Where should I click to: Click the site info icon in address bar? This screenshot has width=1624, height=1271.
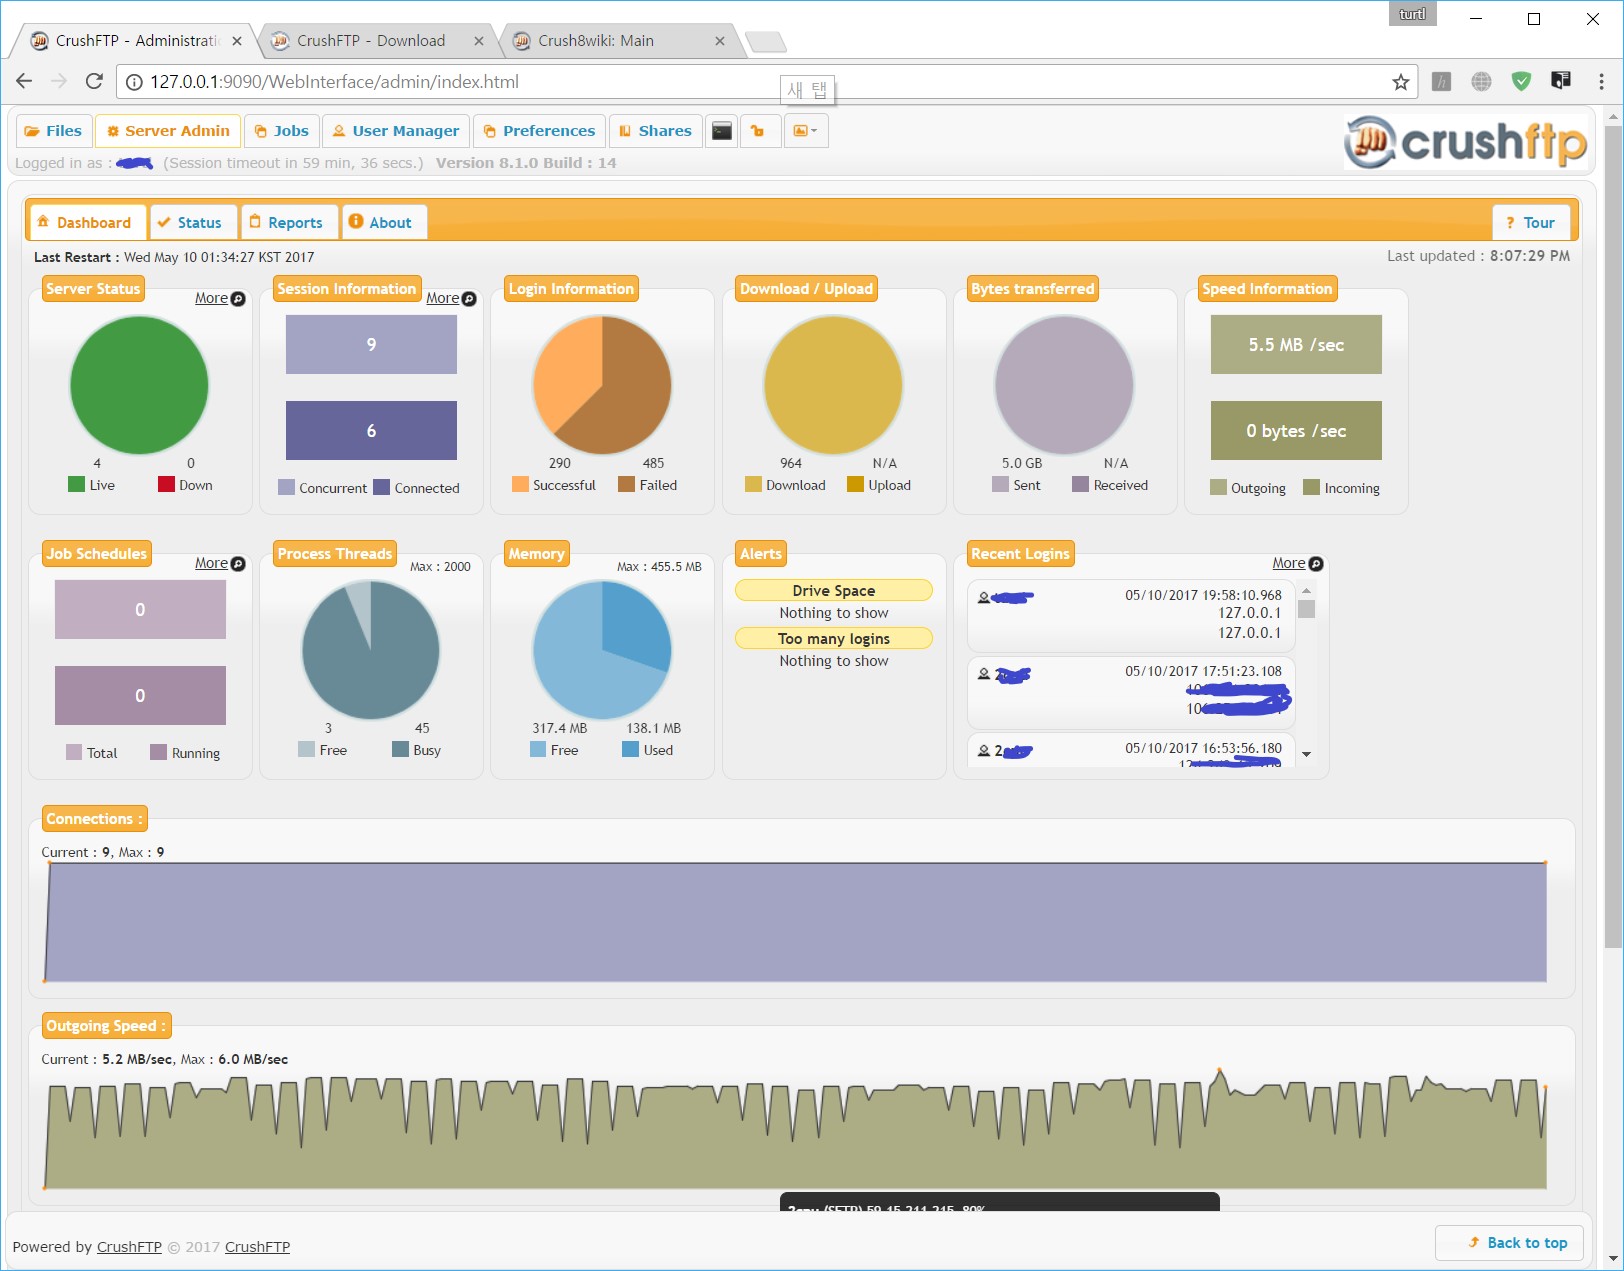click(134, 82)
